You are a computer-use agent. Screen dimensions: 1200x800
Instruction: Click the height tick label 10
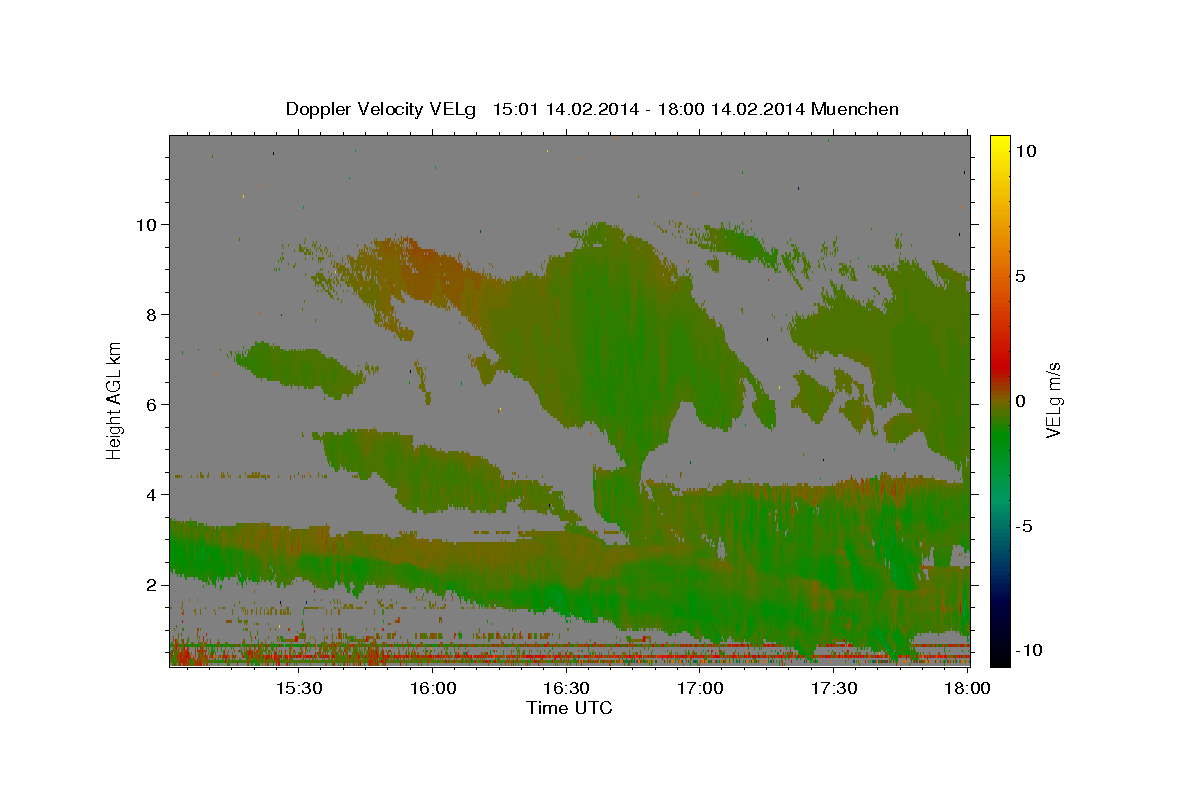[x=147, y=225]
